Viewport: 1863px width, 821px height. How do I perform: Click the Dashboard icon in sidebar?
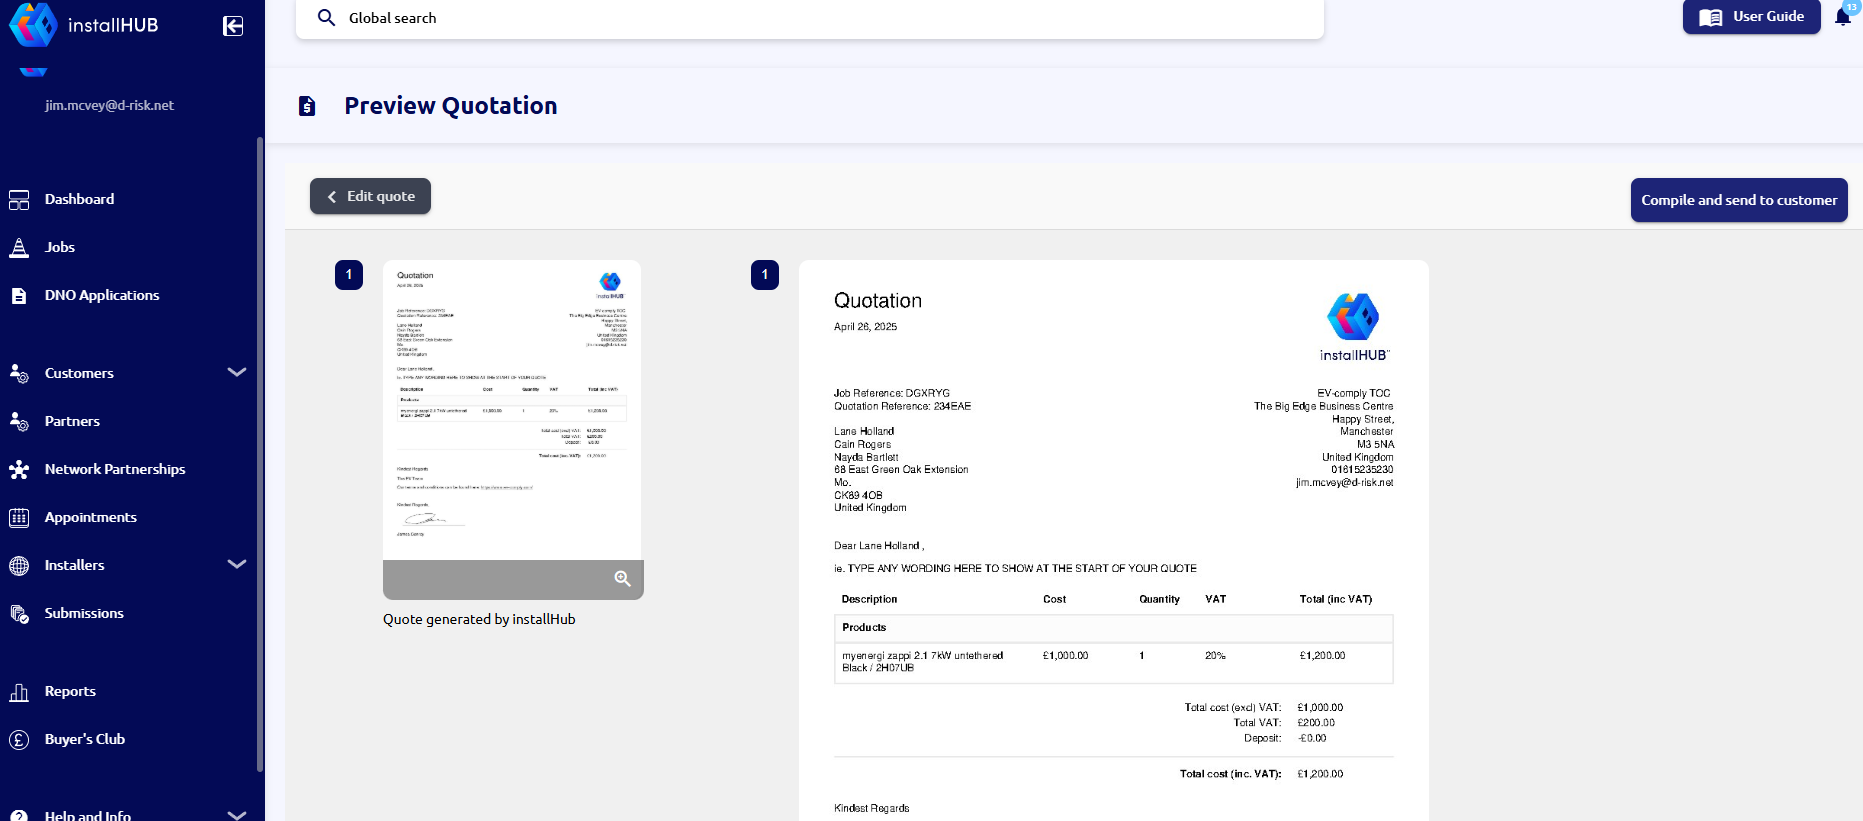[19, 200]
